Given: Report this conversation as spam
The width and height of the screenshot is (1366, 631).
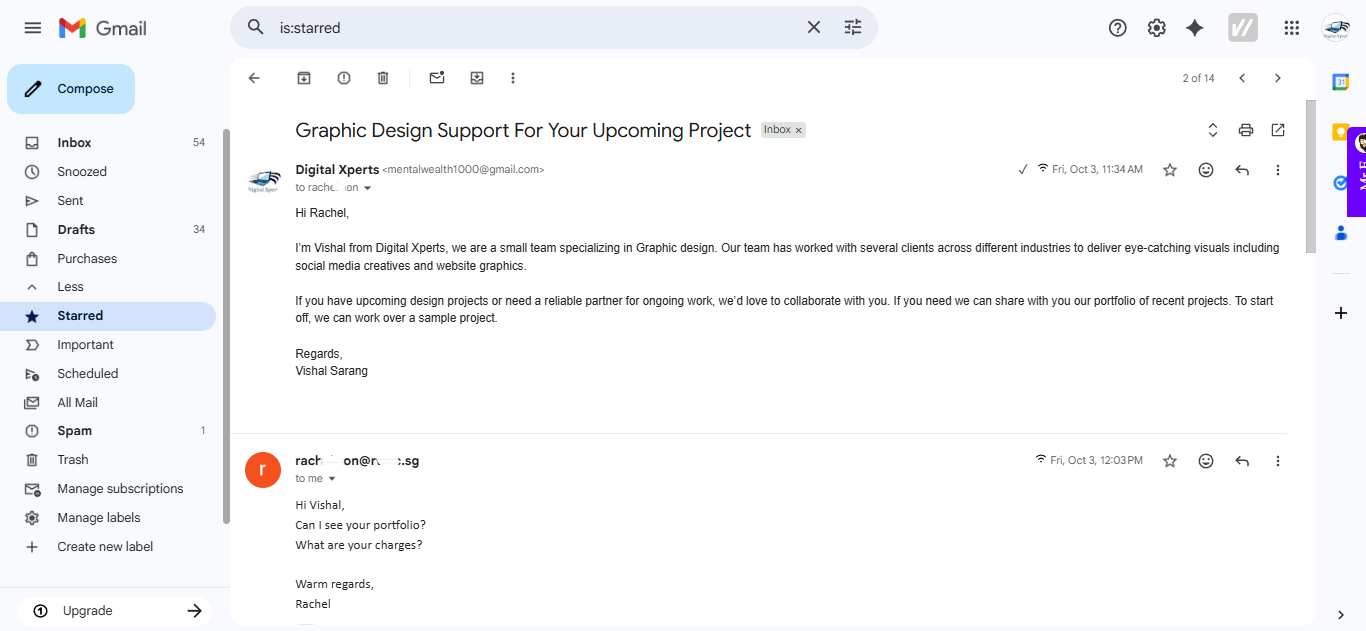Looking at the screenshot, I should pos(344,78).
